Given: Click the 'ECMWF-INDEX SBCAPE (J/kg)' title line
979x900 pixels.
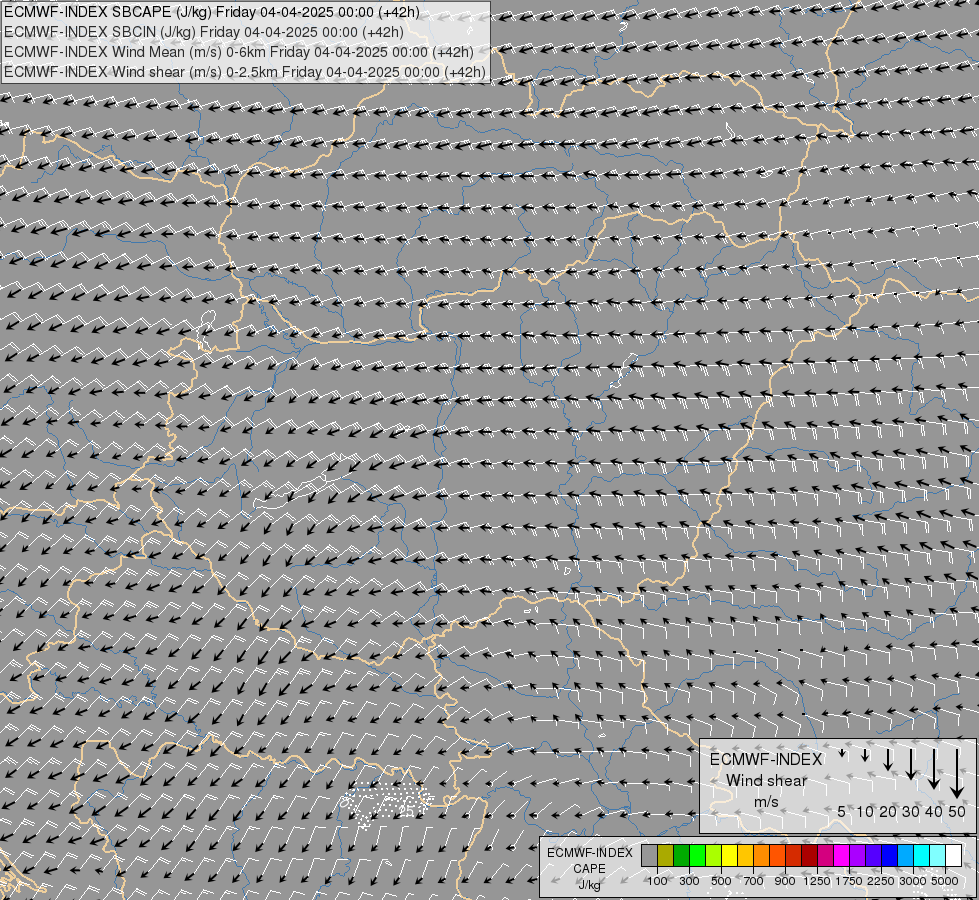Looking at the screenshot, I should (212, 12).
